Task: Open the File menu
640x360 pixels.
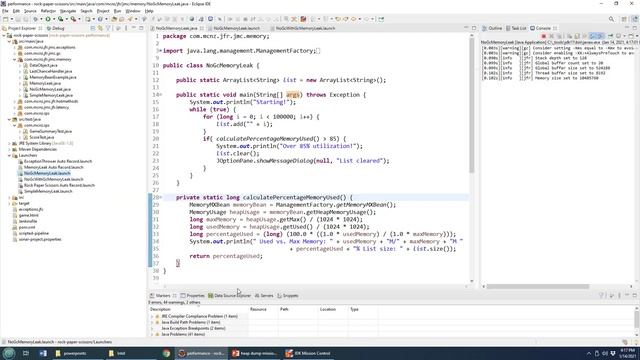Action: [x=5, y=11]
